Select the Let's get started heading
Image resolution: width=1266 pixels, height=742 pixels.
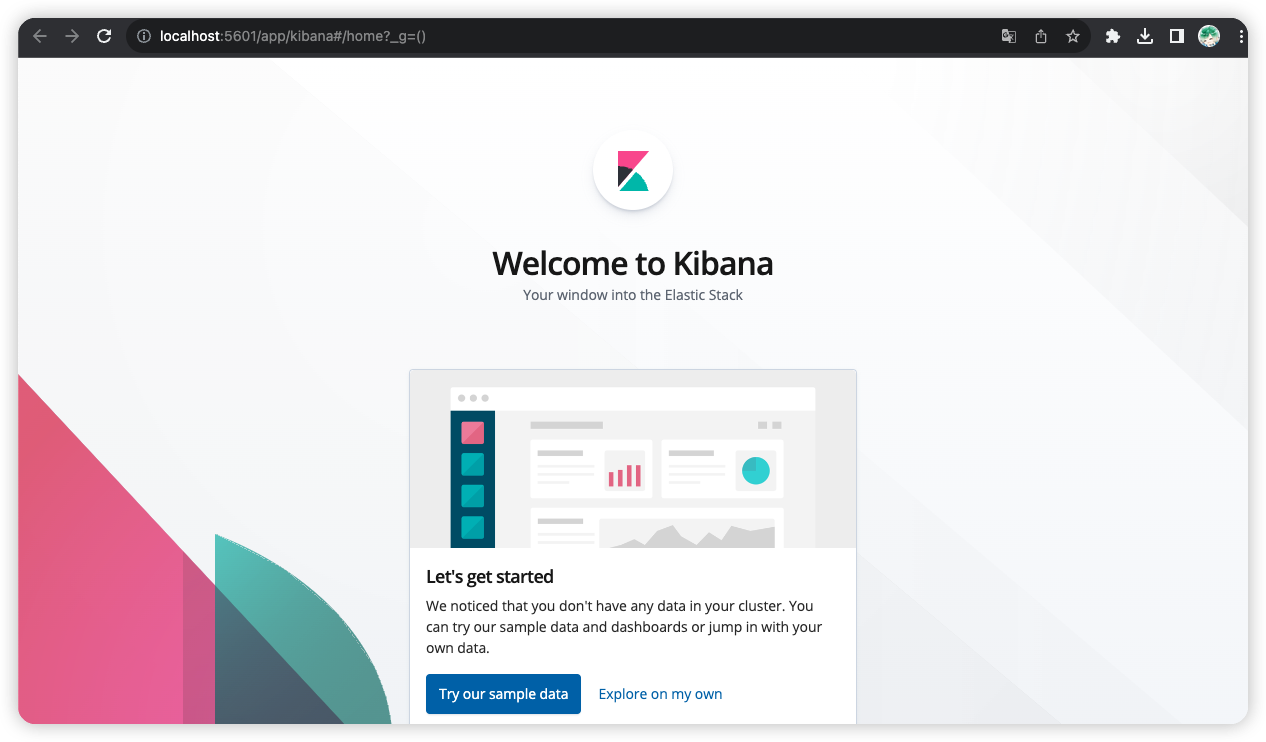tap(490, 576)
